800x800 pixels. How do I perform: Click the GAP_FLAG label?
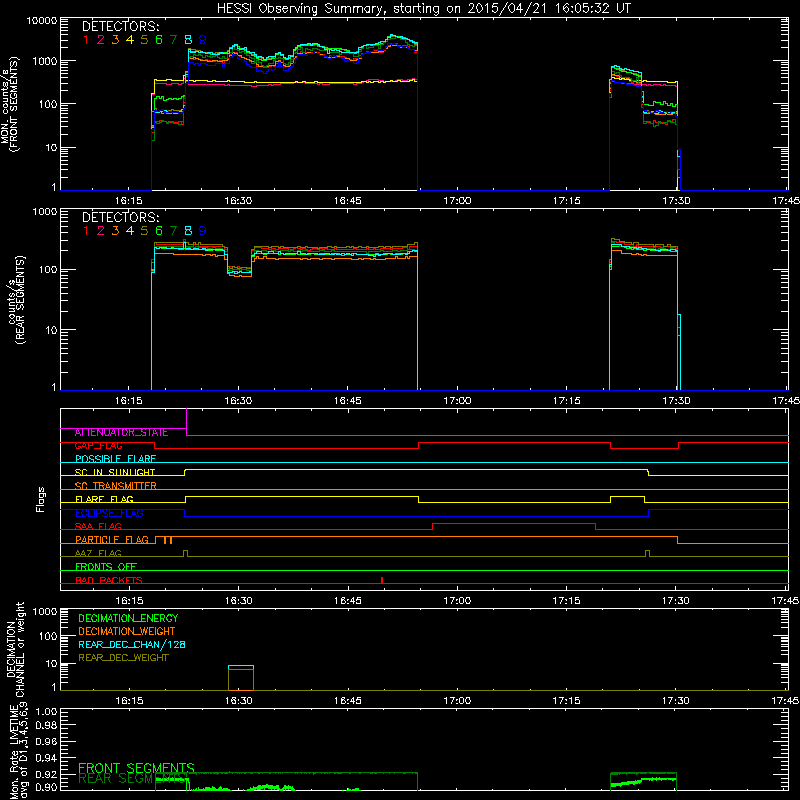[98, 446]
